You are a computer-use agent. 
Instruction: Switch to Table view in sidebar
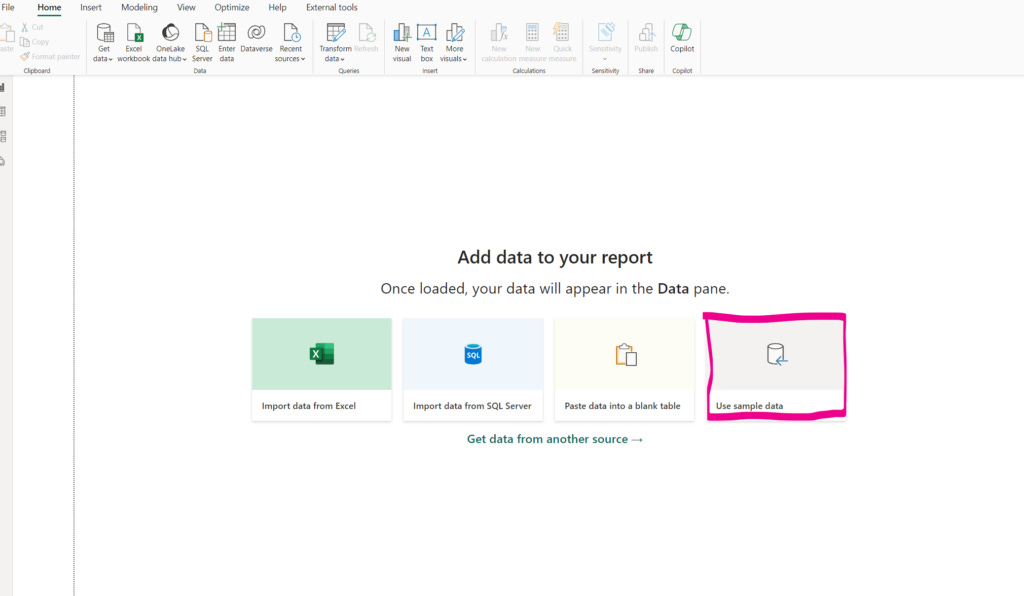(x=3, y=112)
